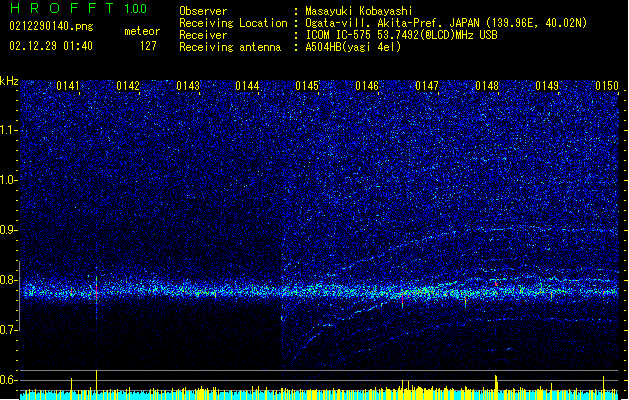Click the 1.0 frequency axis label
Viewport: 629px width, 400px height.
(x=9, y=180)
